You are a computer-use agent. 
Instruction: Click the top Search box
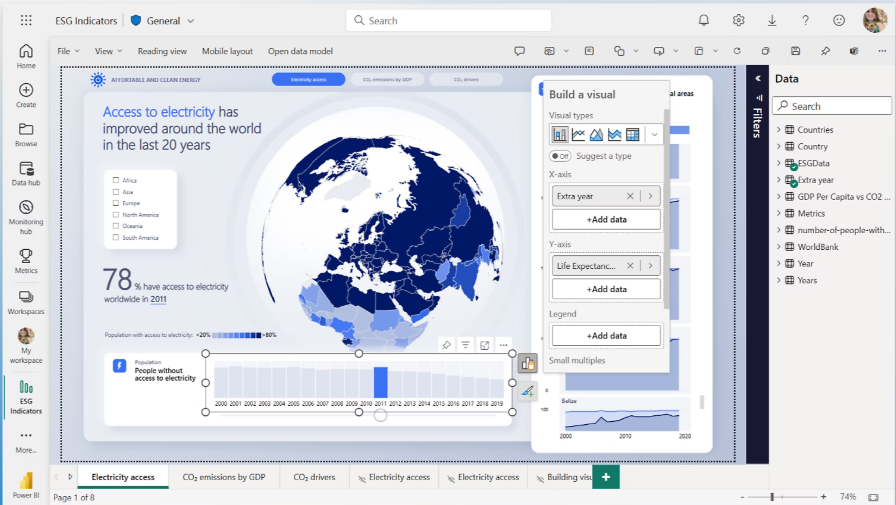pyautogui.click(x=449, y=21)
